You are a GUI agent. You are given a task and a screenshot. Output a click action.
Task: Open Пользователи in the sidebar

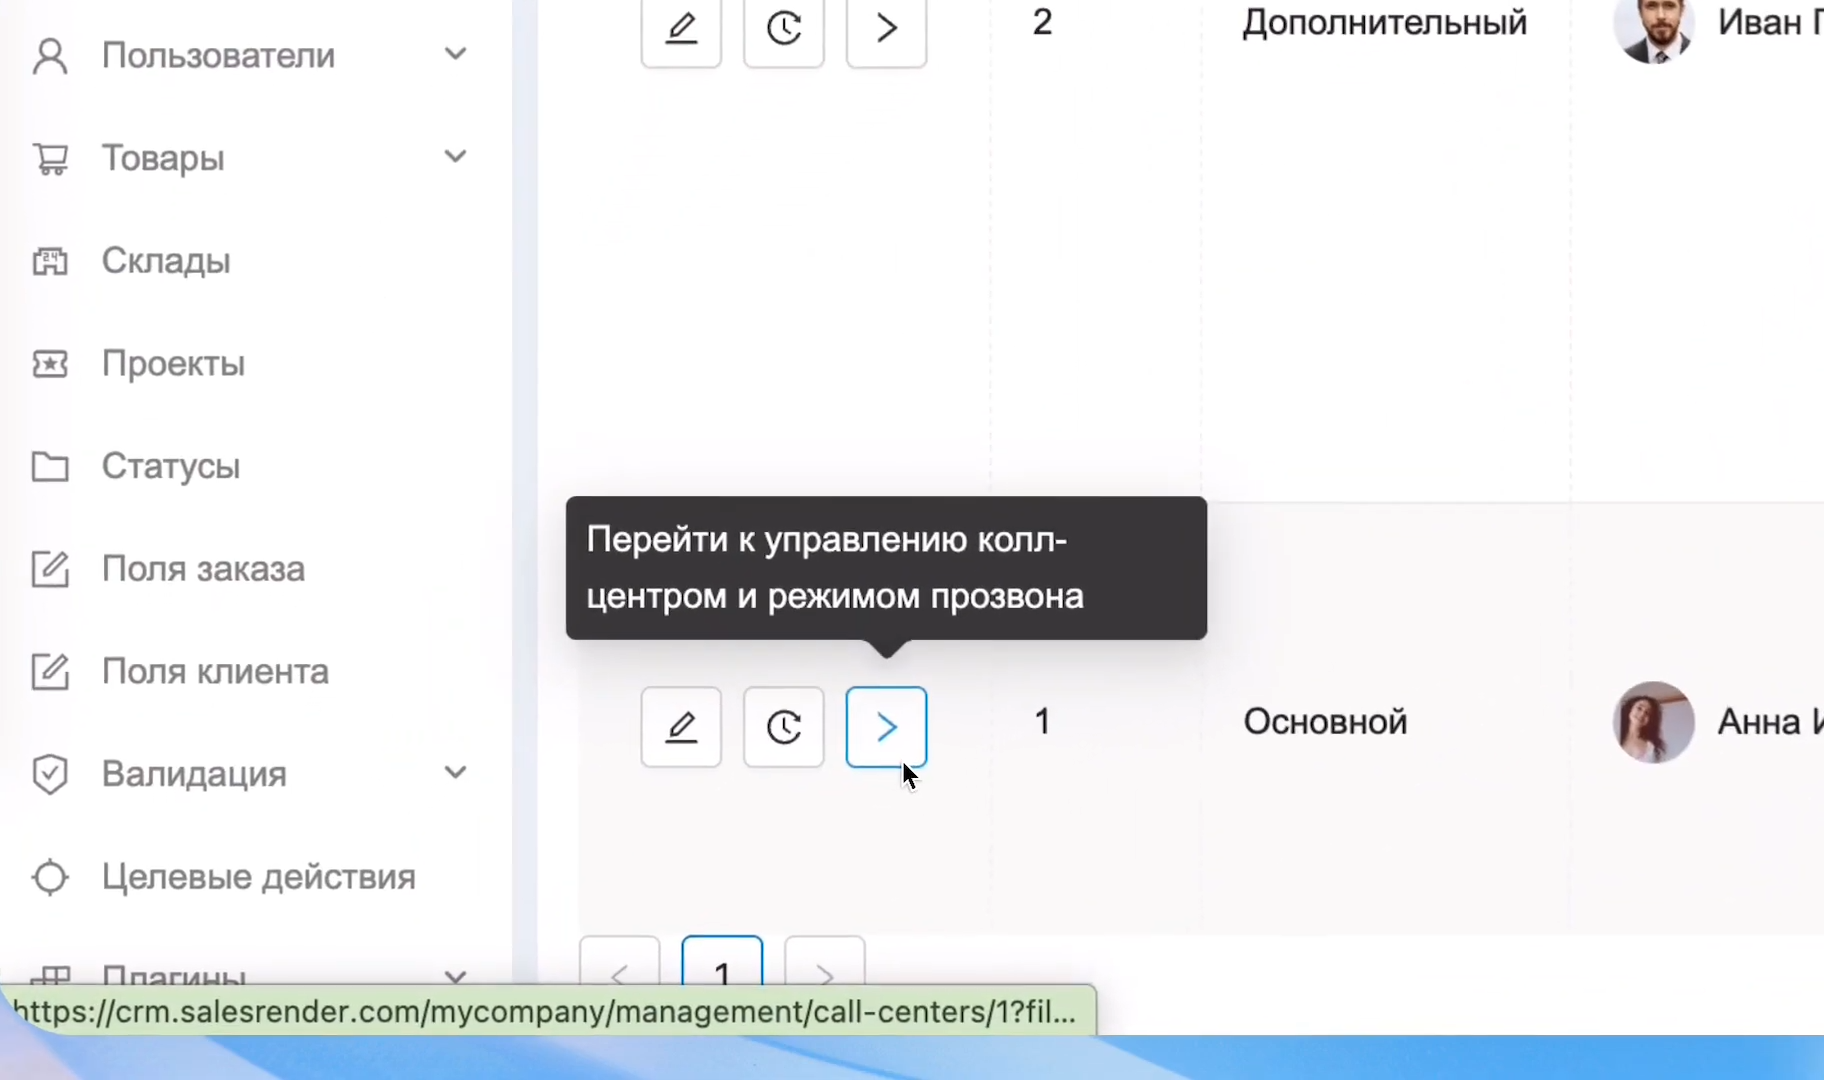[x=218, y=56]
